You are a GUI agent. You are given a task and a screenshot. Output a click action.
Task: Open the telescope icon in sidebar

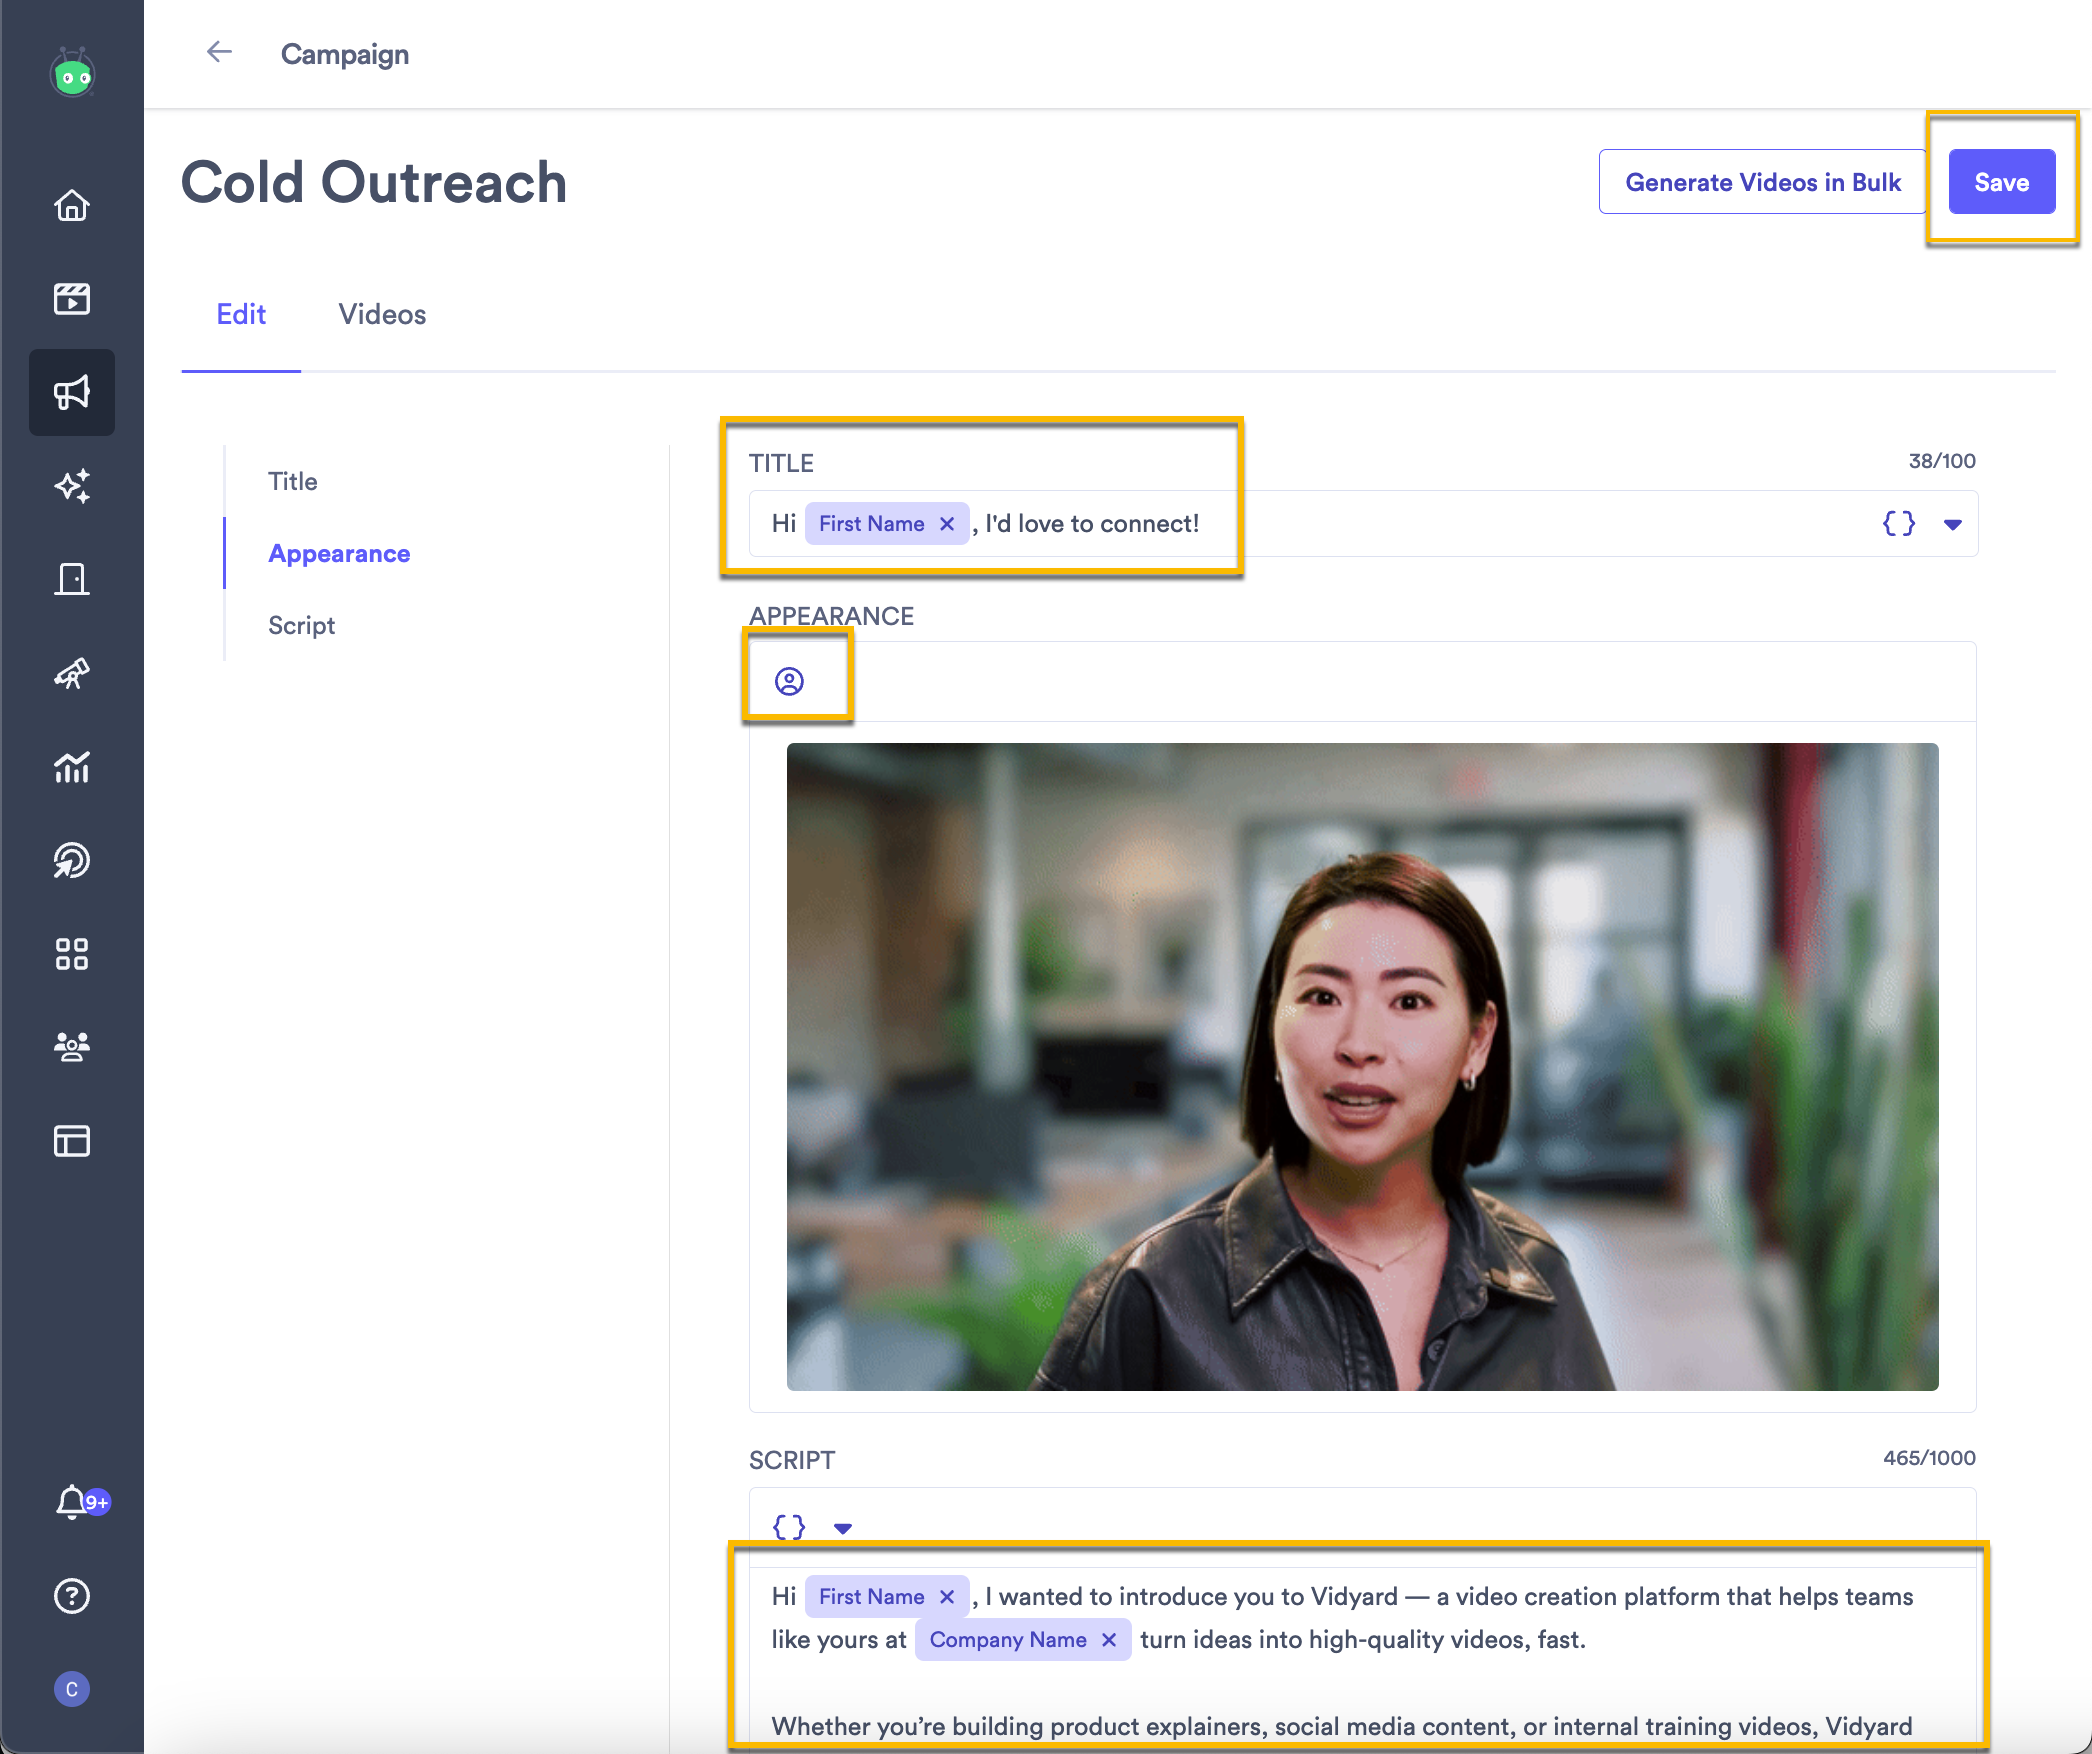click(x=72, y=673)
